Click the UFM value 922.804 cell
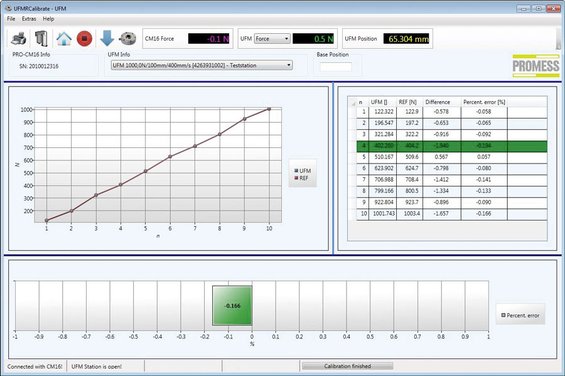The image size is (565, 376). tap(382, 202)
